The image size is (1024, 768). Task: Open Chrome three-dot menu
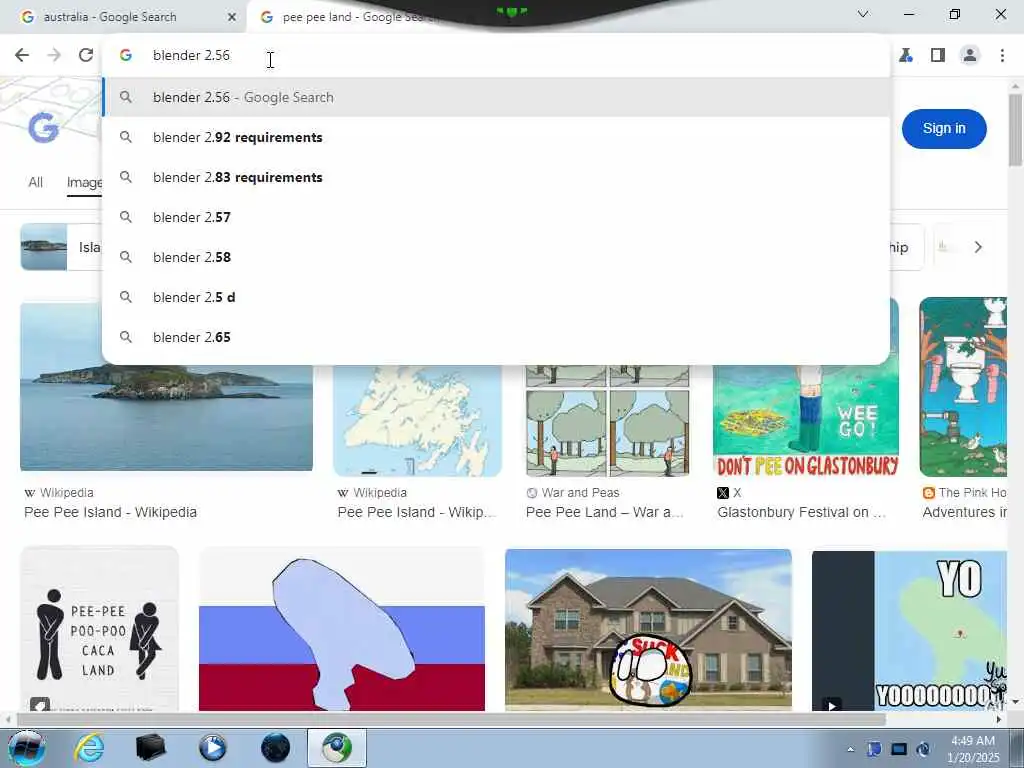[1002, 56]
